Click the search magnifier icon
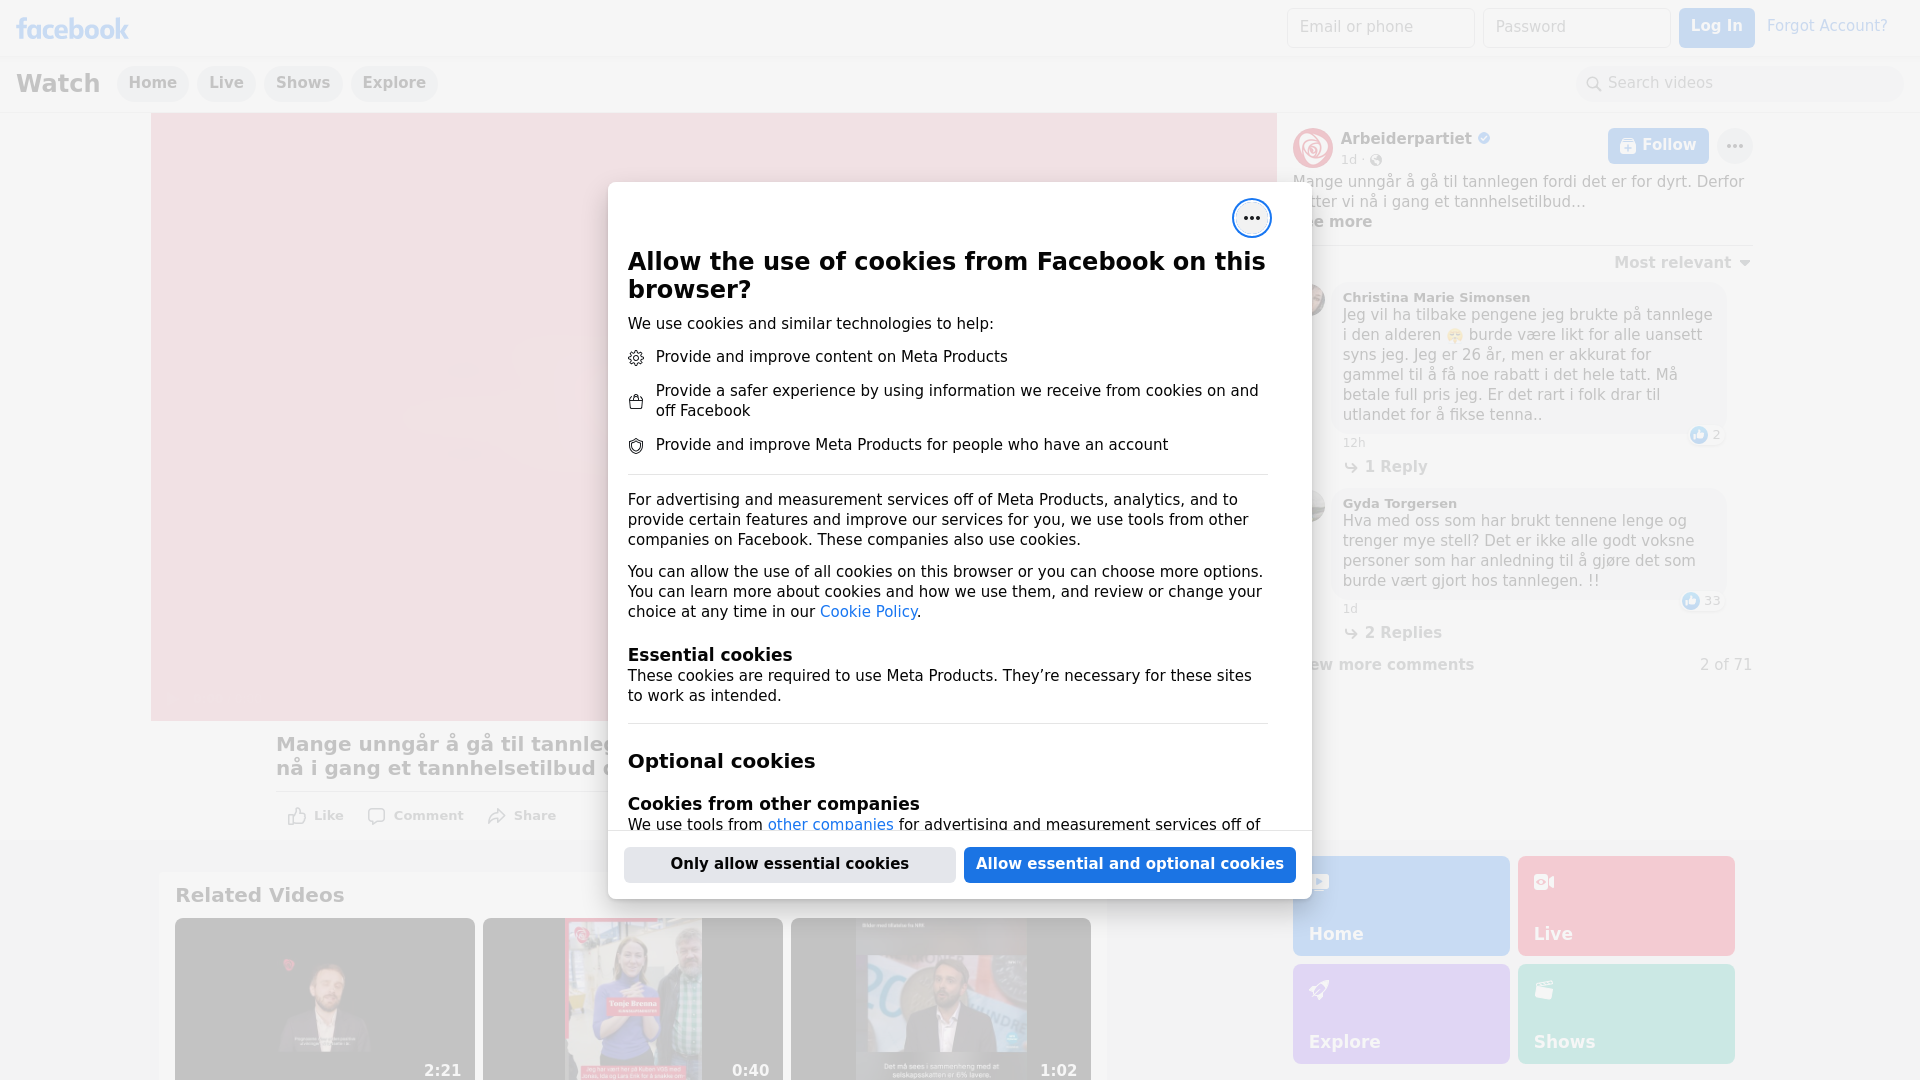Image resolution: width=1920 pixels, height=1080 pixels. pos(1594,84)
